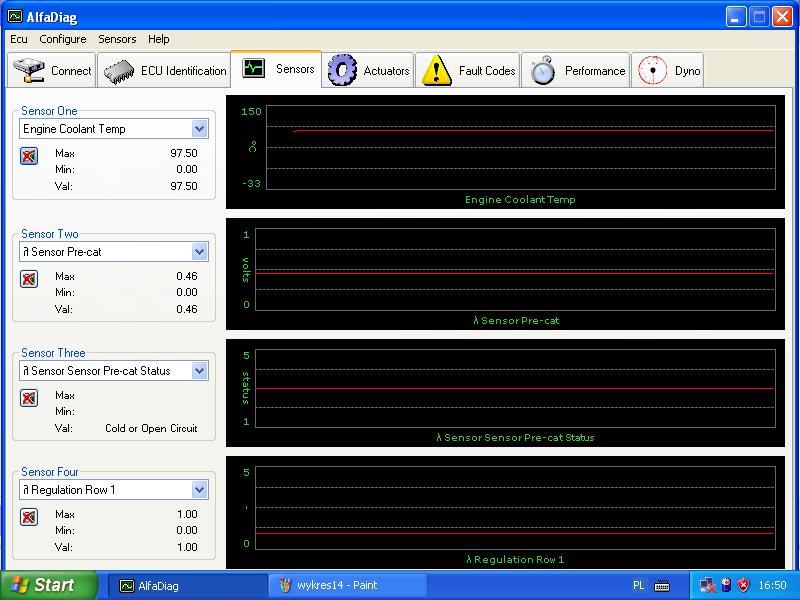The height and width of the screenshot is (600, 800).
Task: Click the Connect tab icon
Action: pyautogui.click(x=28, y=71)
